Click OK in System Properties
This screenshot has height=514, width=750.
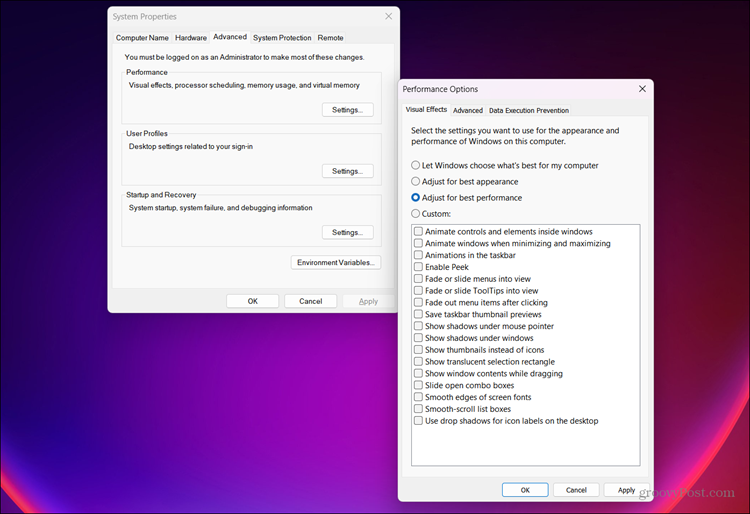253,301
